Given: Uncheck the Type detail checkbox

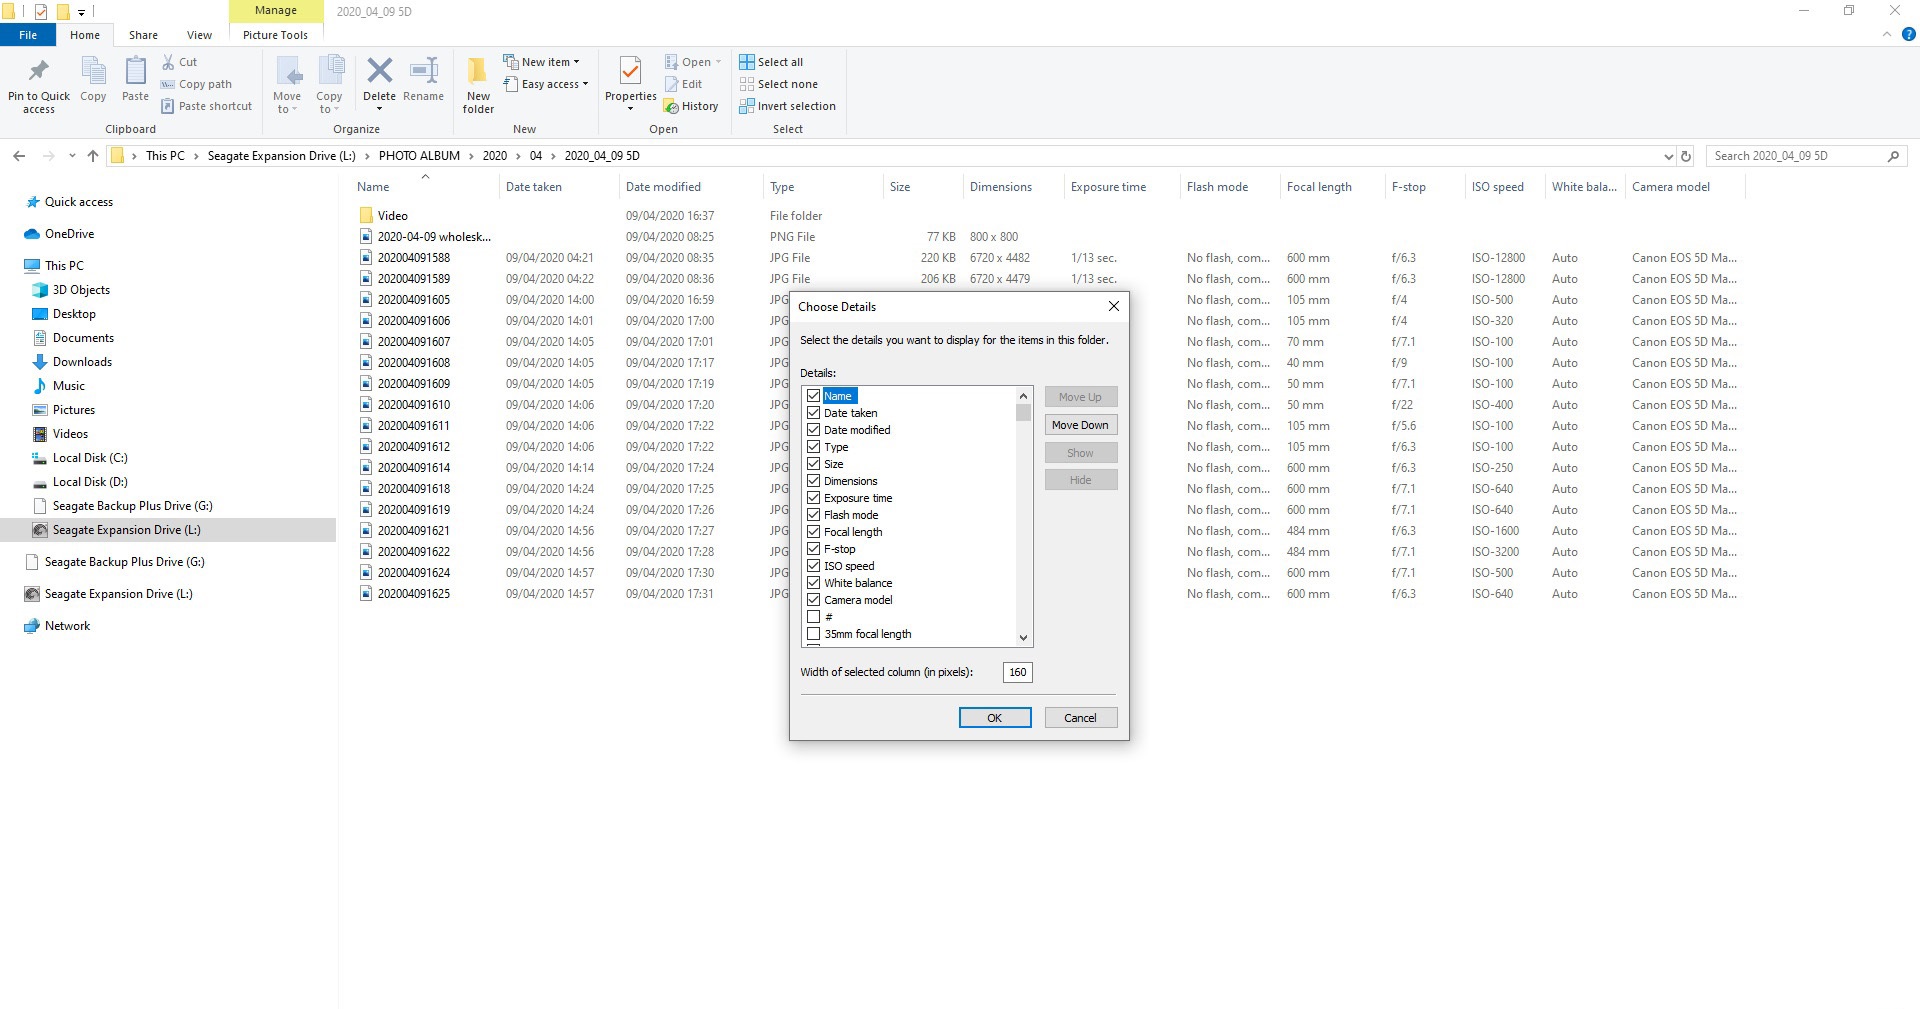Looking at the screenshot, I should coord(813,447).
